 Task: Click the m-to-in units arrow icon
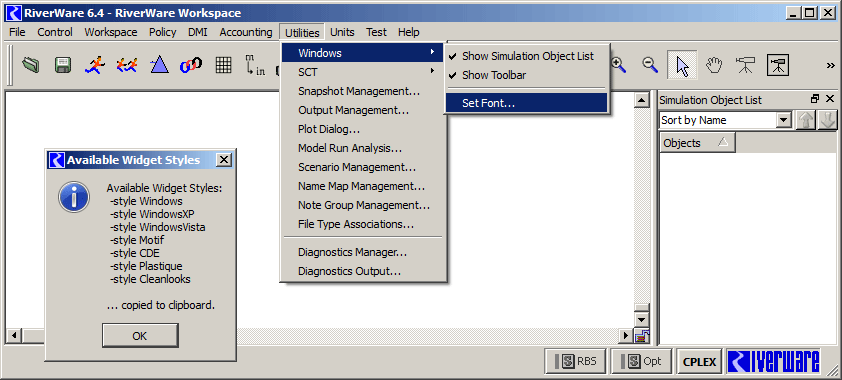[x=255, y=65]
